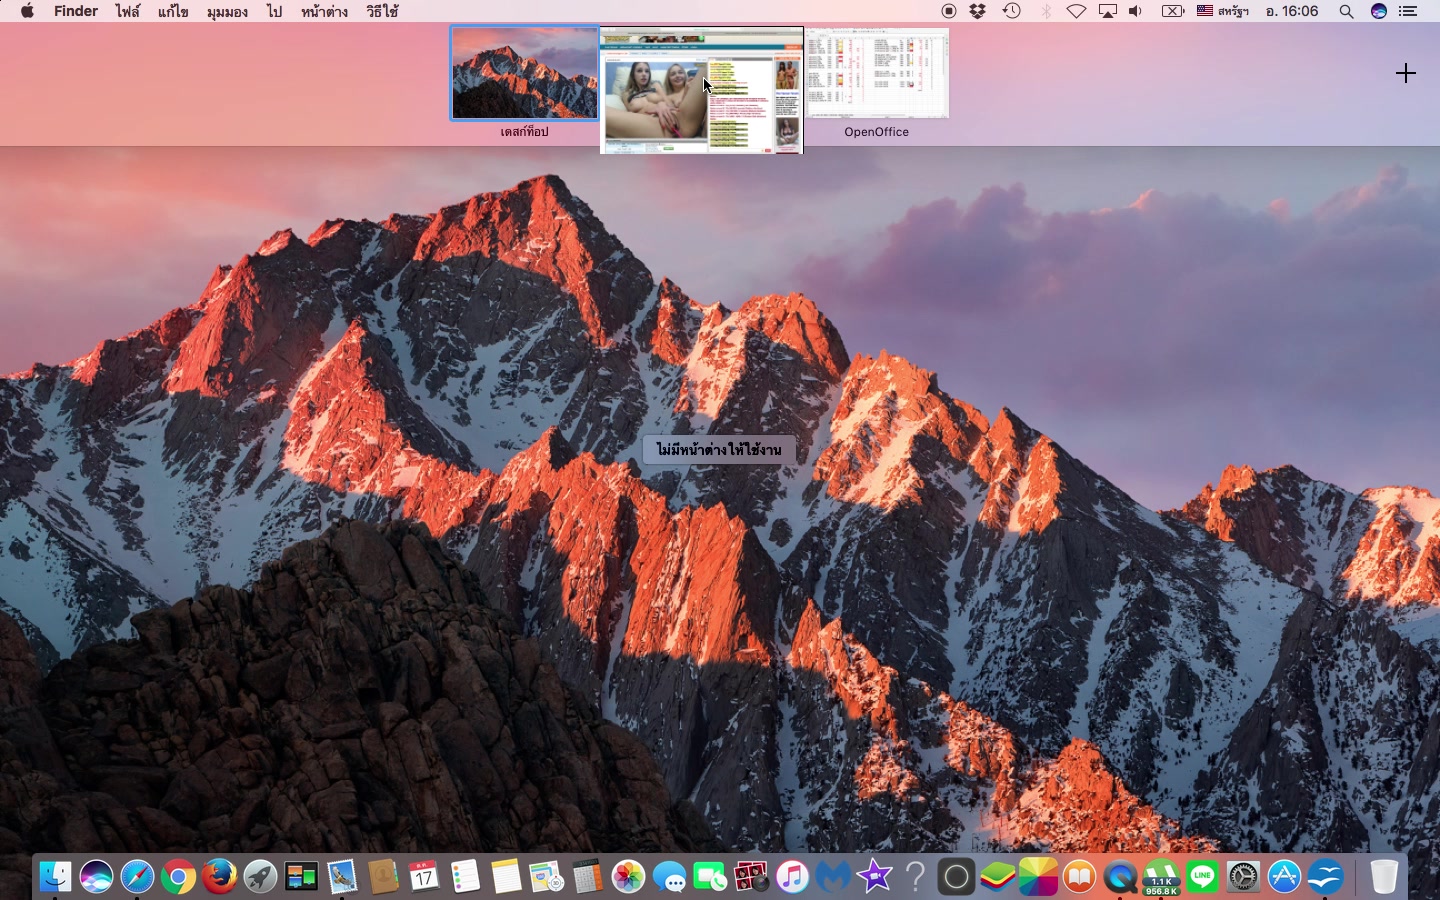Open the Apple menu
The image size is (1440, 900).
click(27, 11)
